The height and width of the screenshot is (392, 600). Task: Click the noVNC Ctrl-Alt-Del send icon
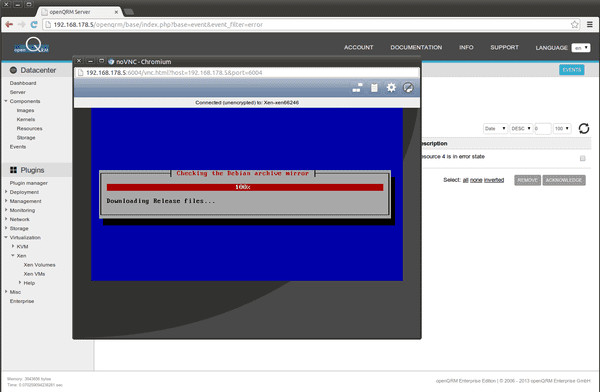[x=357, y=88]
